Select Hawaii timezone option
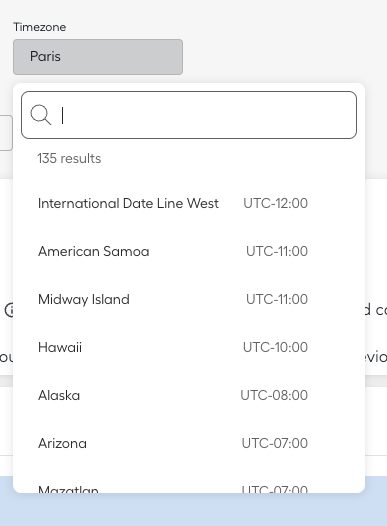 click(x=189, y=347)
